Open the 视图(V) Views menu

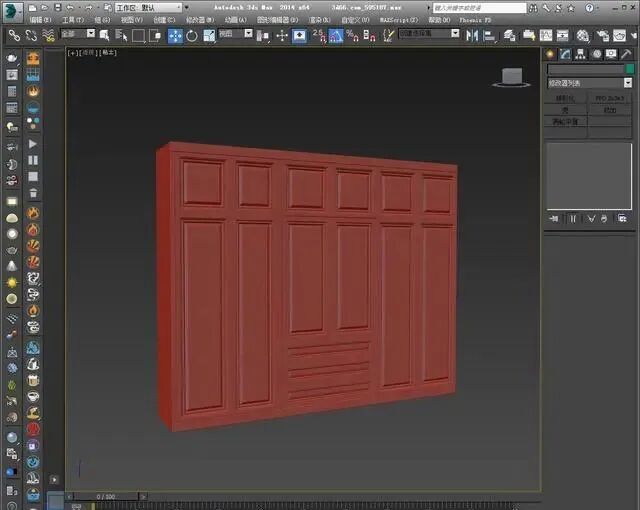pyautogui.click(x=131, y=20)
